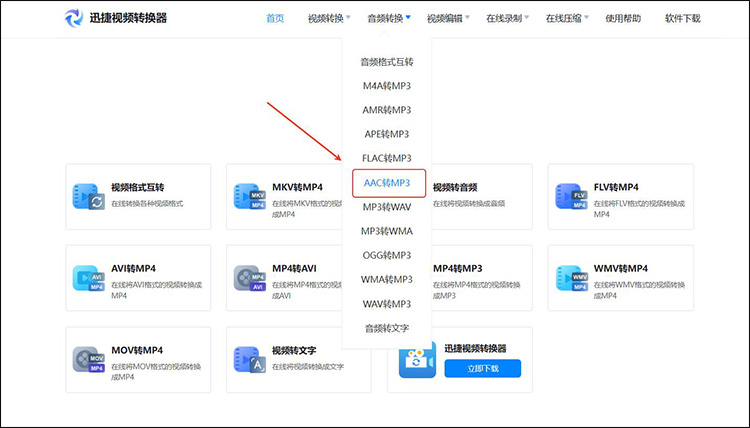Click the MP4转AVI card icon
The image size is (750, 428).
[250, 278]
